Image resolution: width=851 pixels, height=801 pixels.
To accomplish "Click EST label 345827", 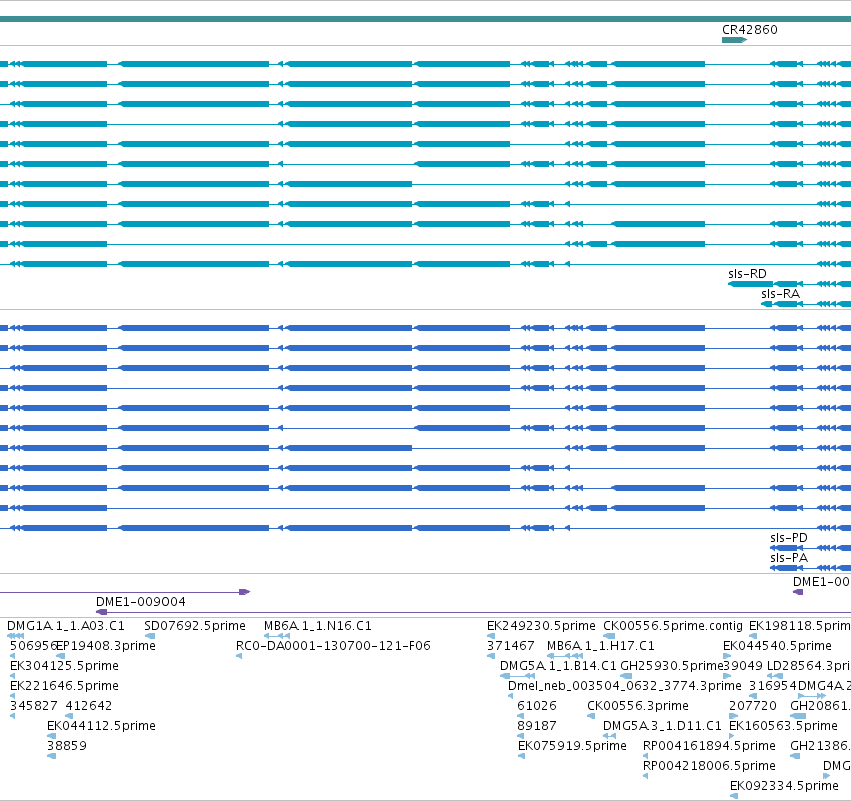I will tap(34, 706).
